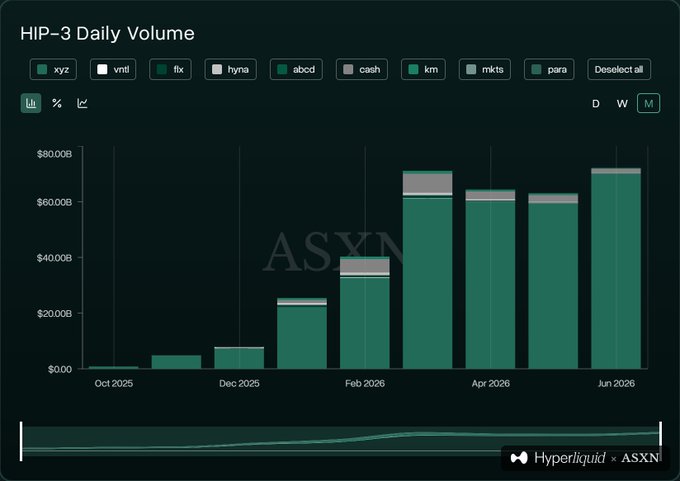
Task: Click the Oct 2025 bar
Action: click(114, 367)
